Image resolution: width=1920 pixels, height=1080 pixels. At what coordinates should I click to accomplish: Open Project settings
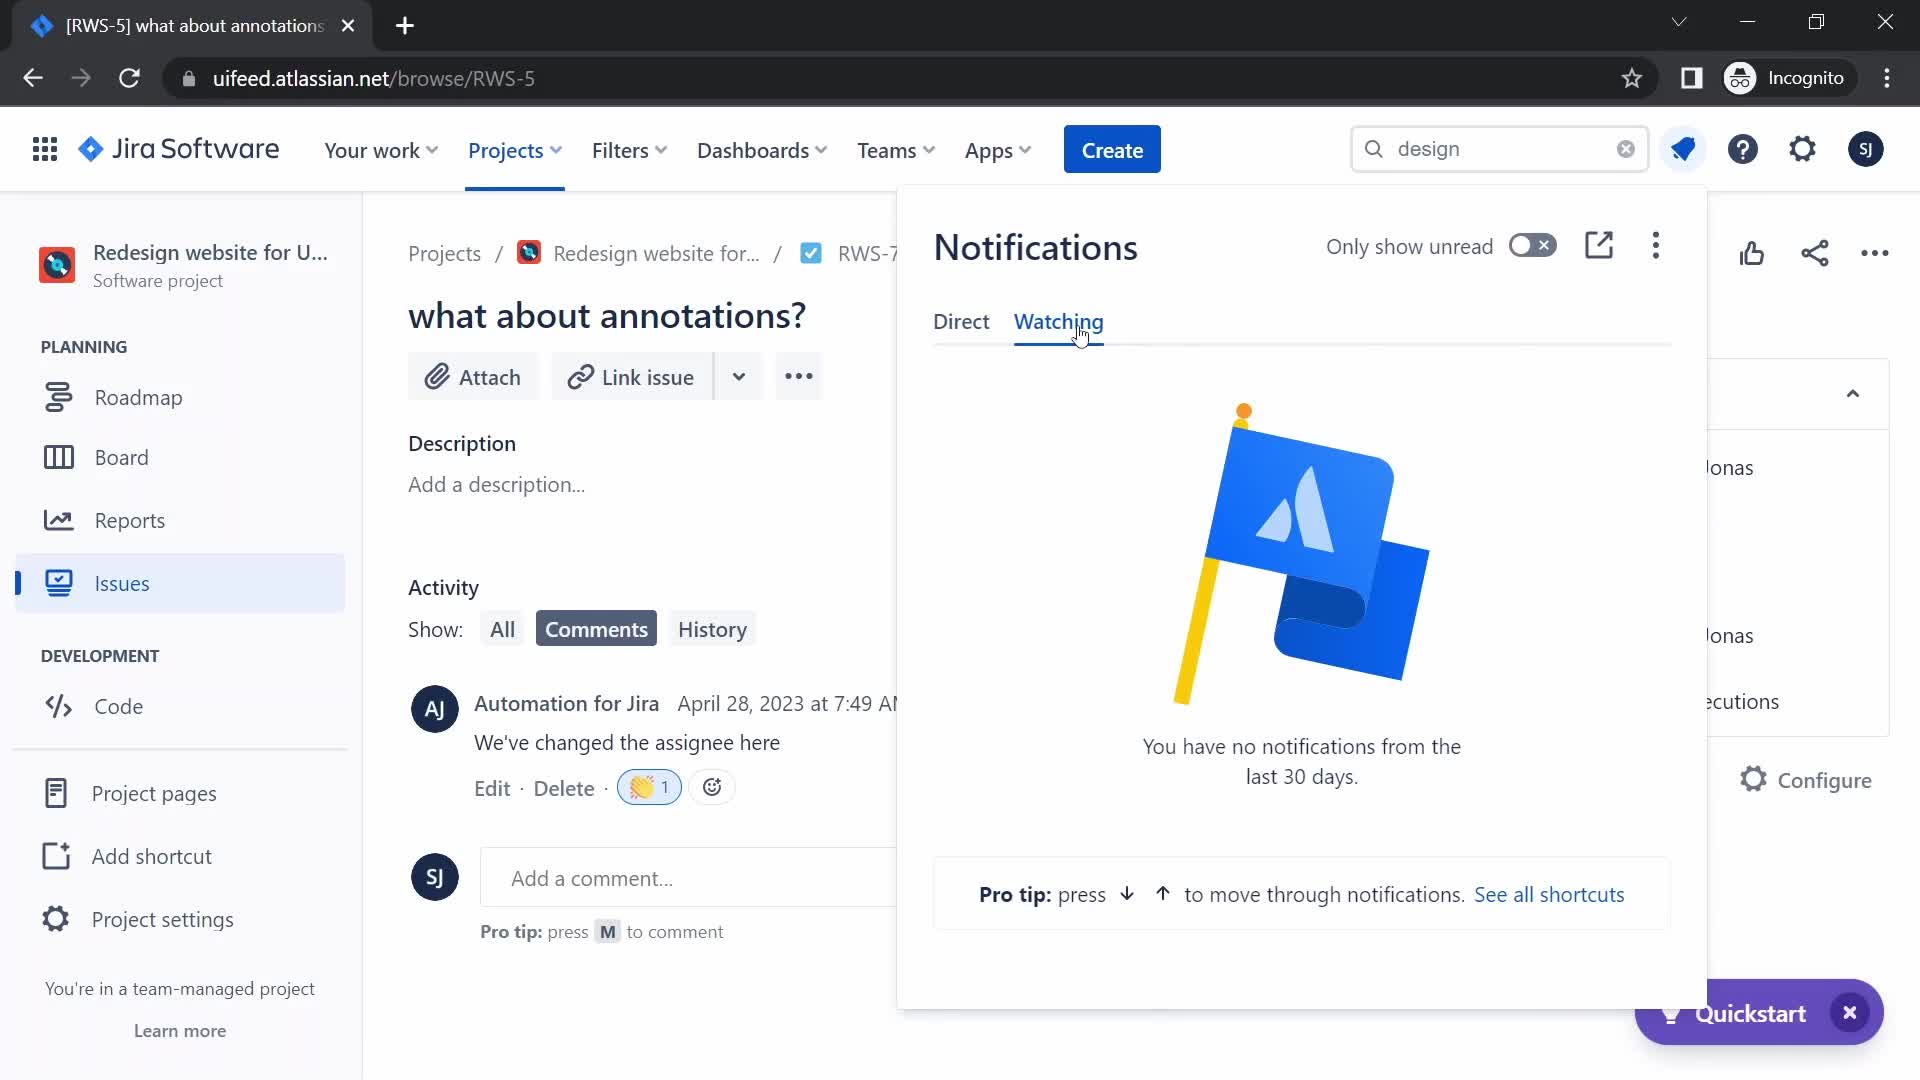(x=180, y=920)
